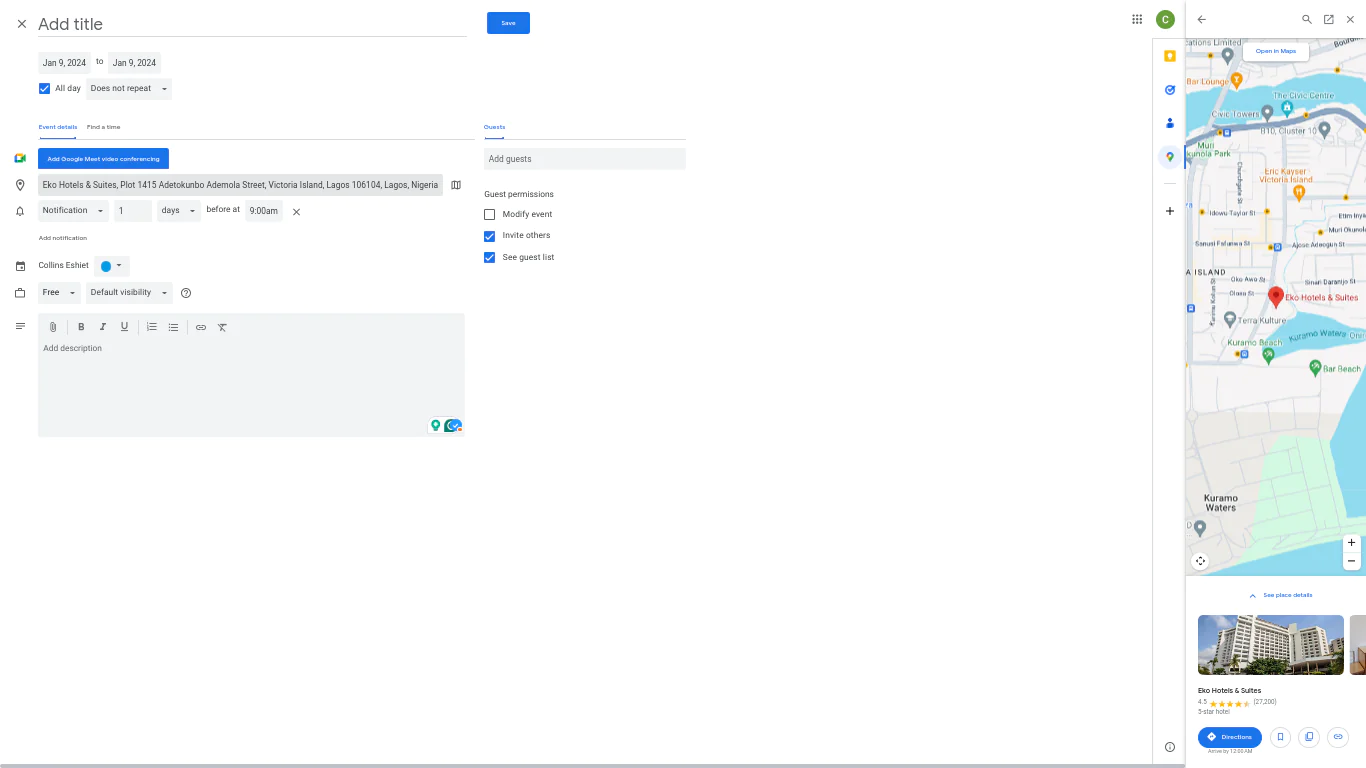Switch to Event details tab
Screen dimensions: 1366x768
(58, 127)
